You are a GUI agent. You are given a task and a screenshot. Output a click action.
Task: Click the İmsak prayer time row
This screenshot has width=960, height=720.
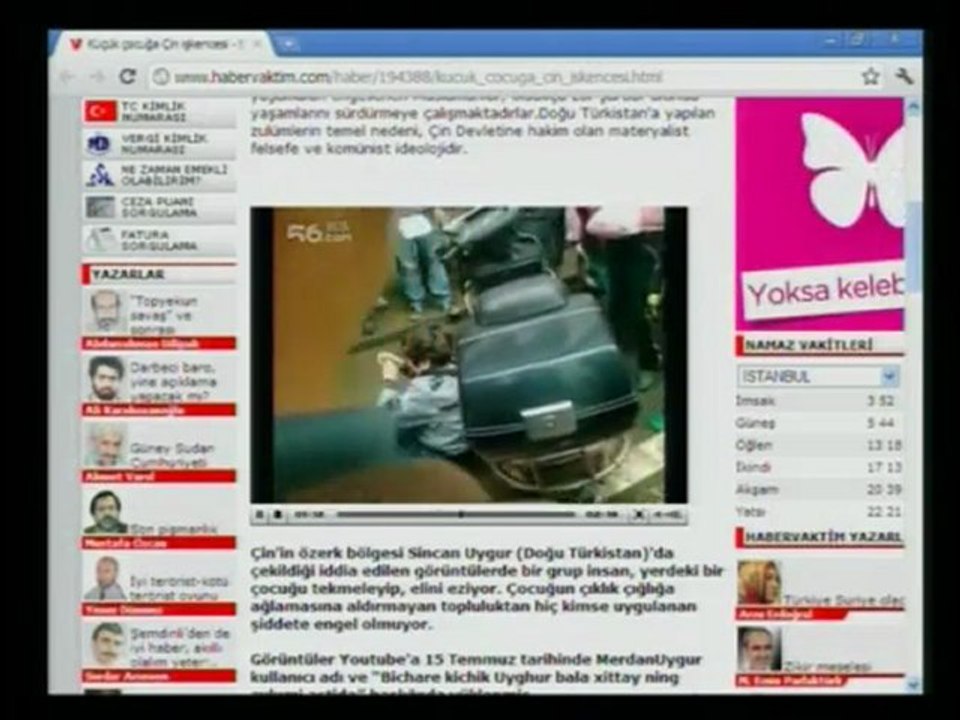(x=818, y=401)
